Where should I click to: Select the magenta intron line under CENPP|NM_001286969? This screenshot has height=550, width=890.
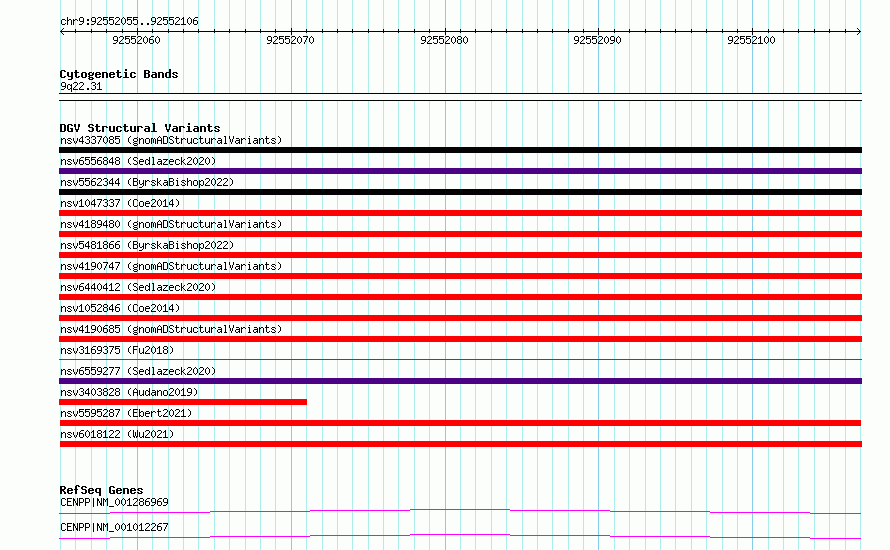click(460, 511)
